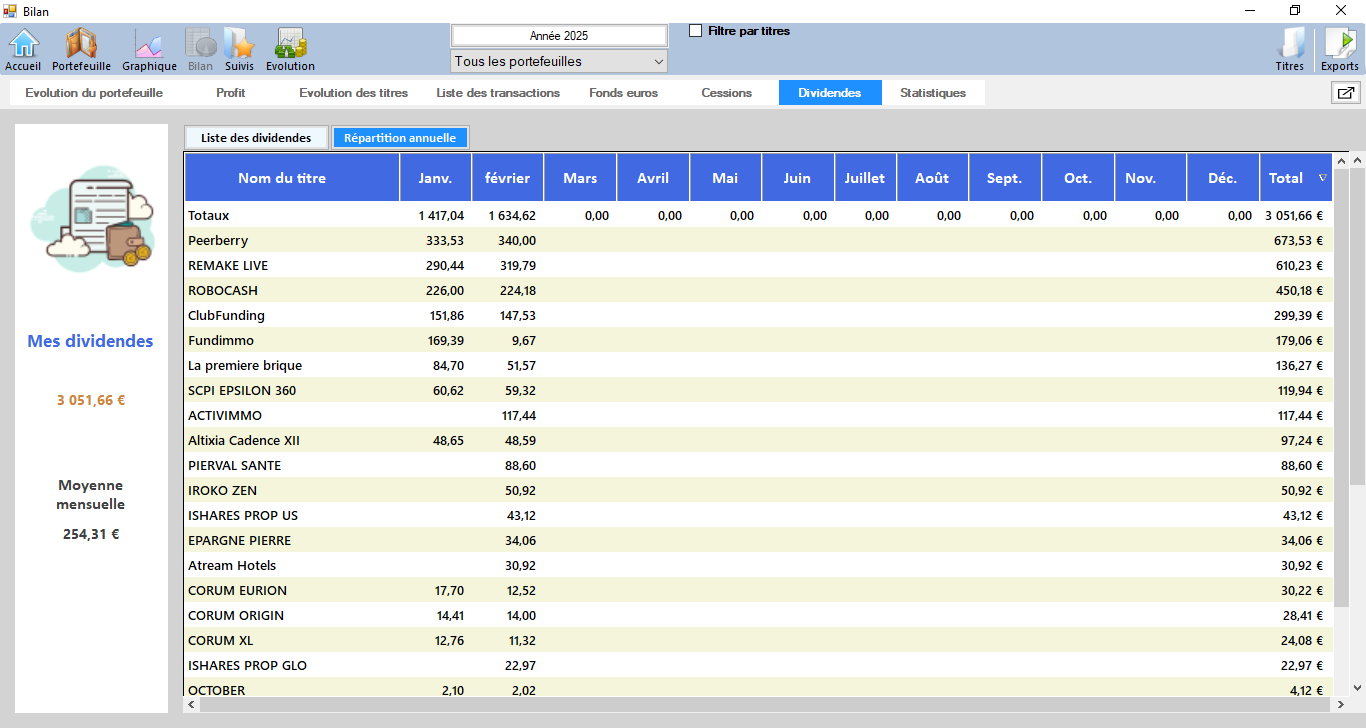
Task: Click the février column header
Action: [x=508, y=178]
